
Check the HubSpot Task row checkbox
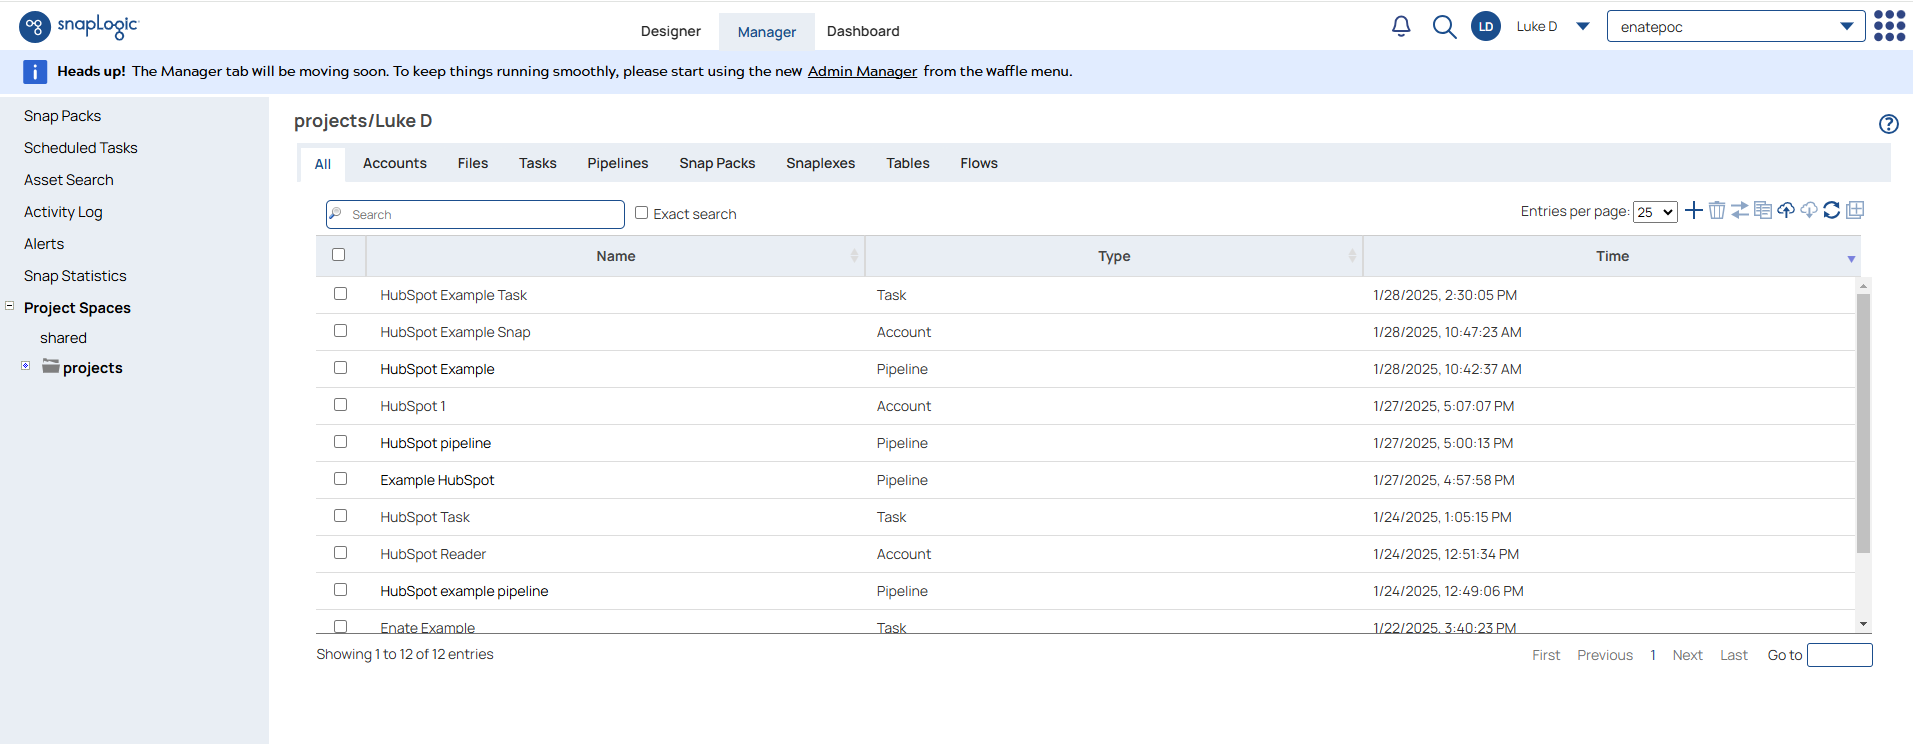coord(340,516)
